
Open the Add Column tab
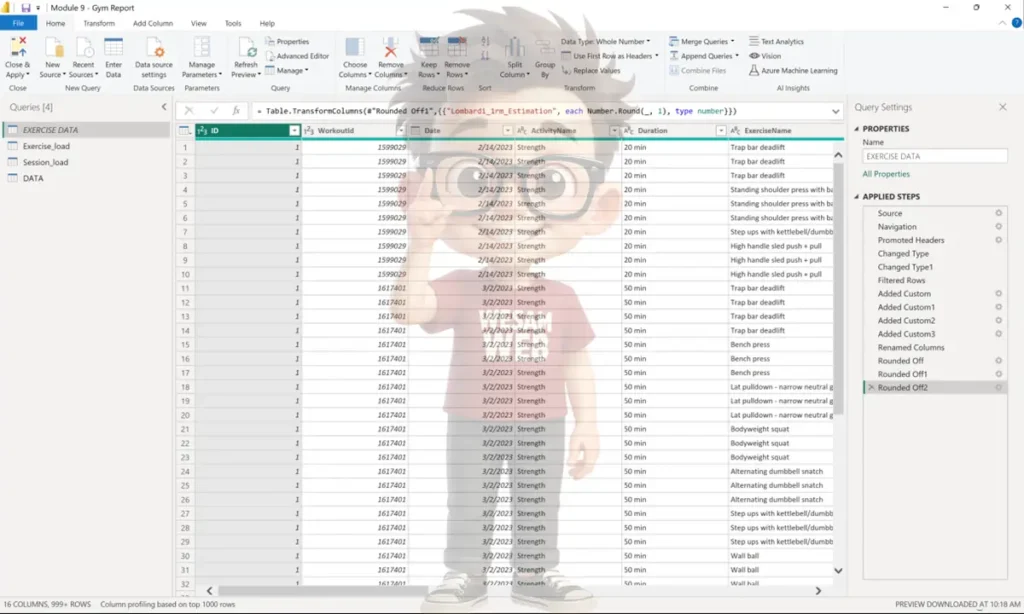153,23
